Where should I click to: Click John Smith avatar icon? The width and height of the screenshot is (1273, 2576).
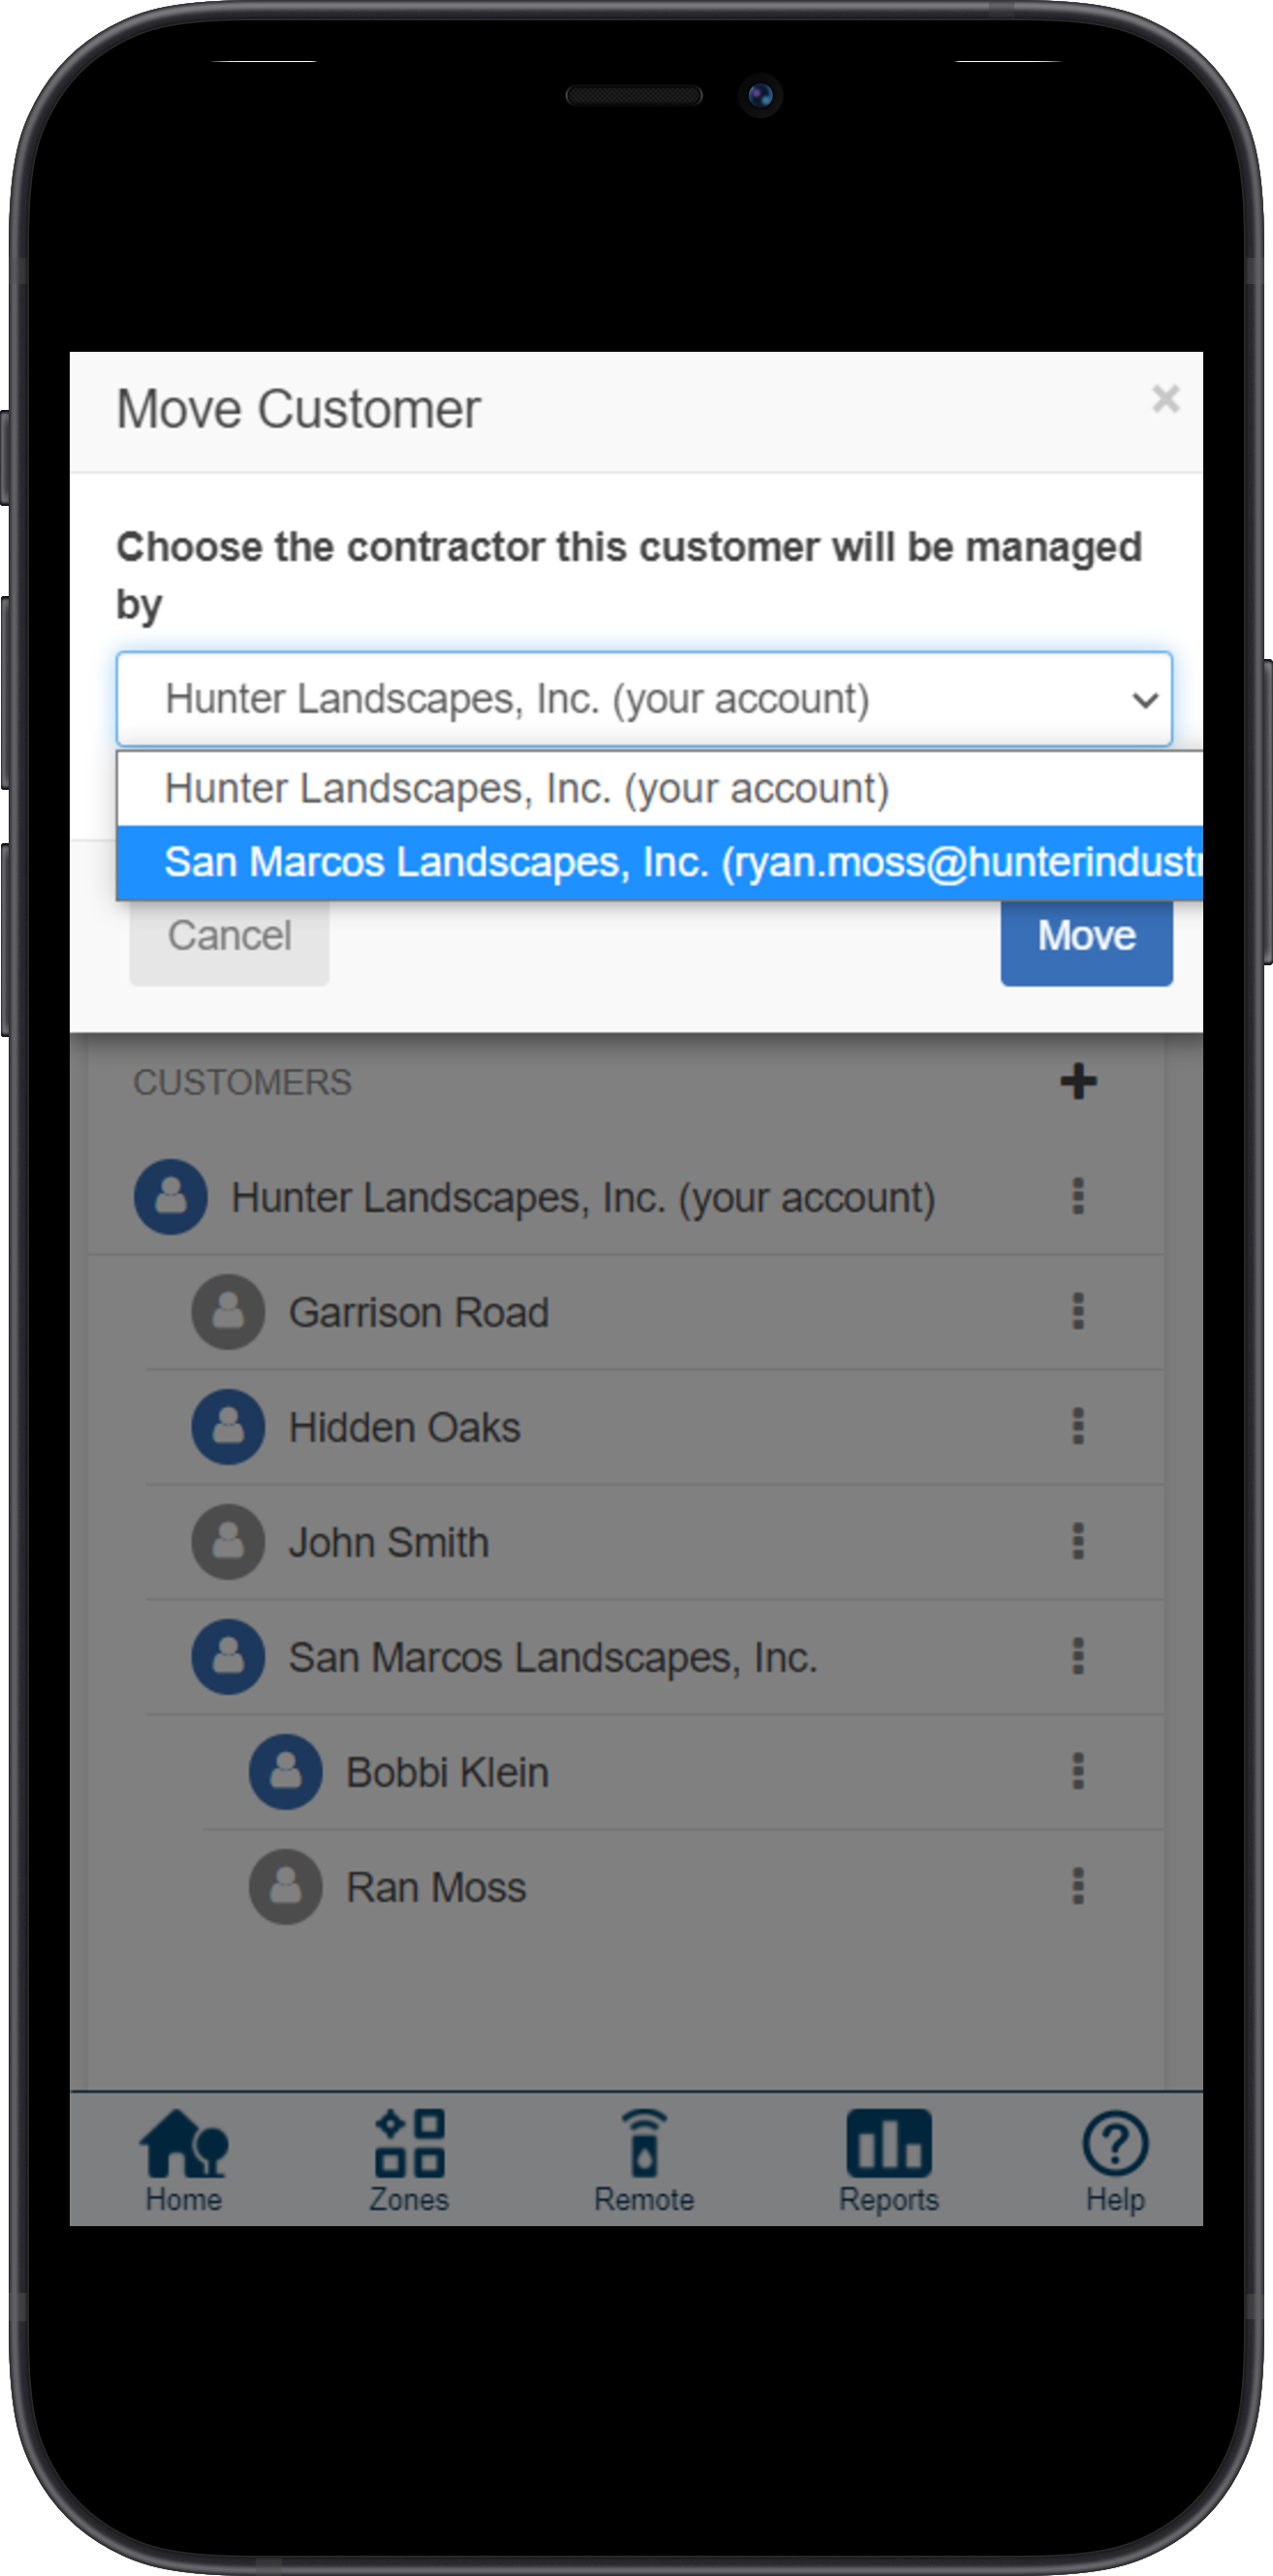tap(228, 1541)
